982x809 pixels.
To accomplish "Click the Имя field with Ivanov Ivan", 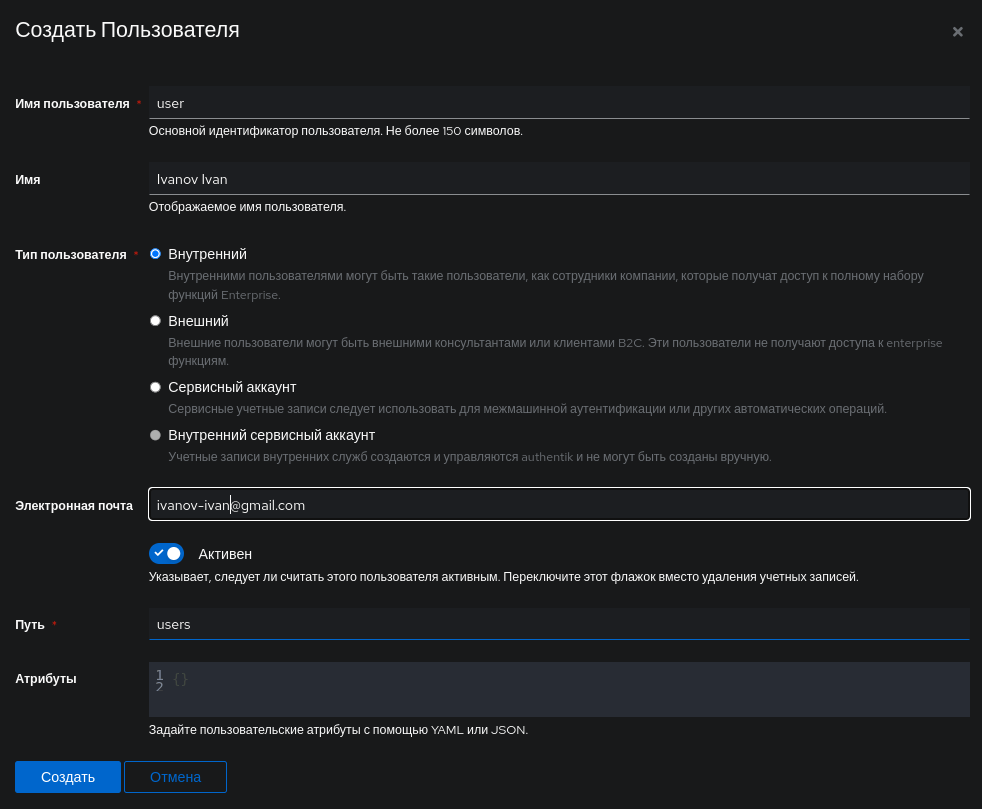I will [x=559, y=178].
